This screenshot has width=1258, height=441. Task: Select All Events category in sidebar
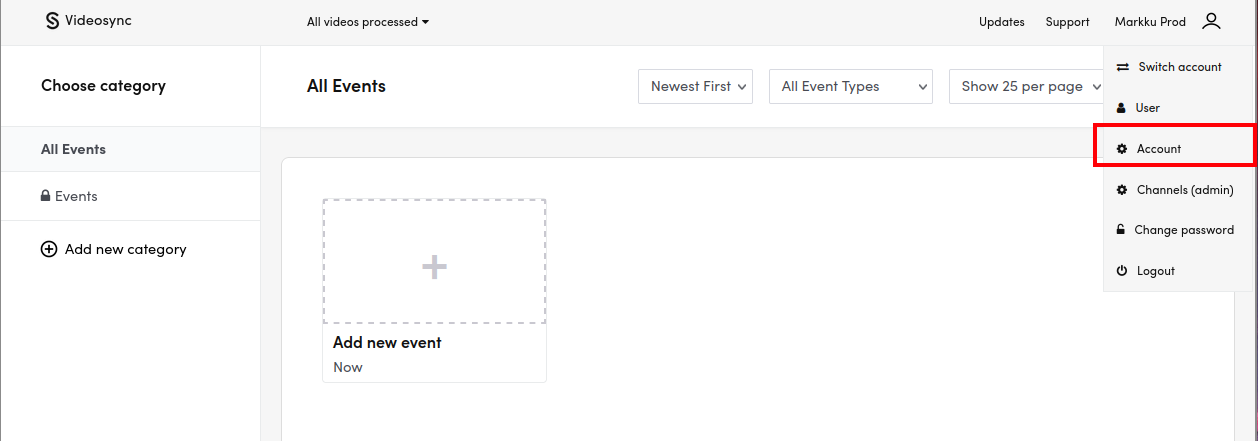pyautogui.click(x=73, y=149)
